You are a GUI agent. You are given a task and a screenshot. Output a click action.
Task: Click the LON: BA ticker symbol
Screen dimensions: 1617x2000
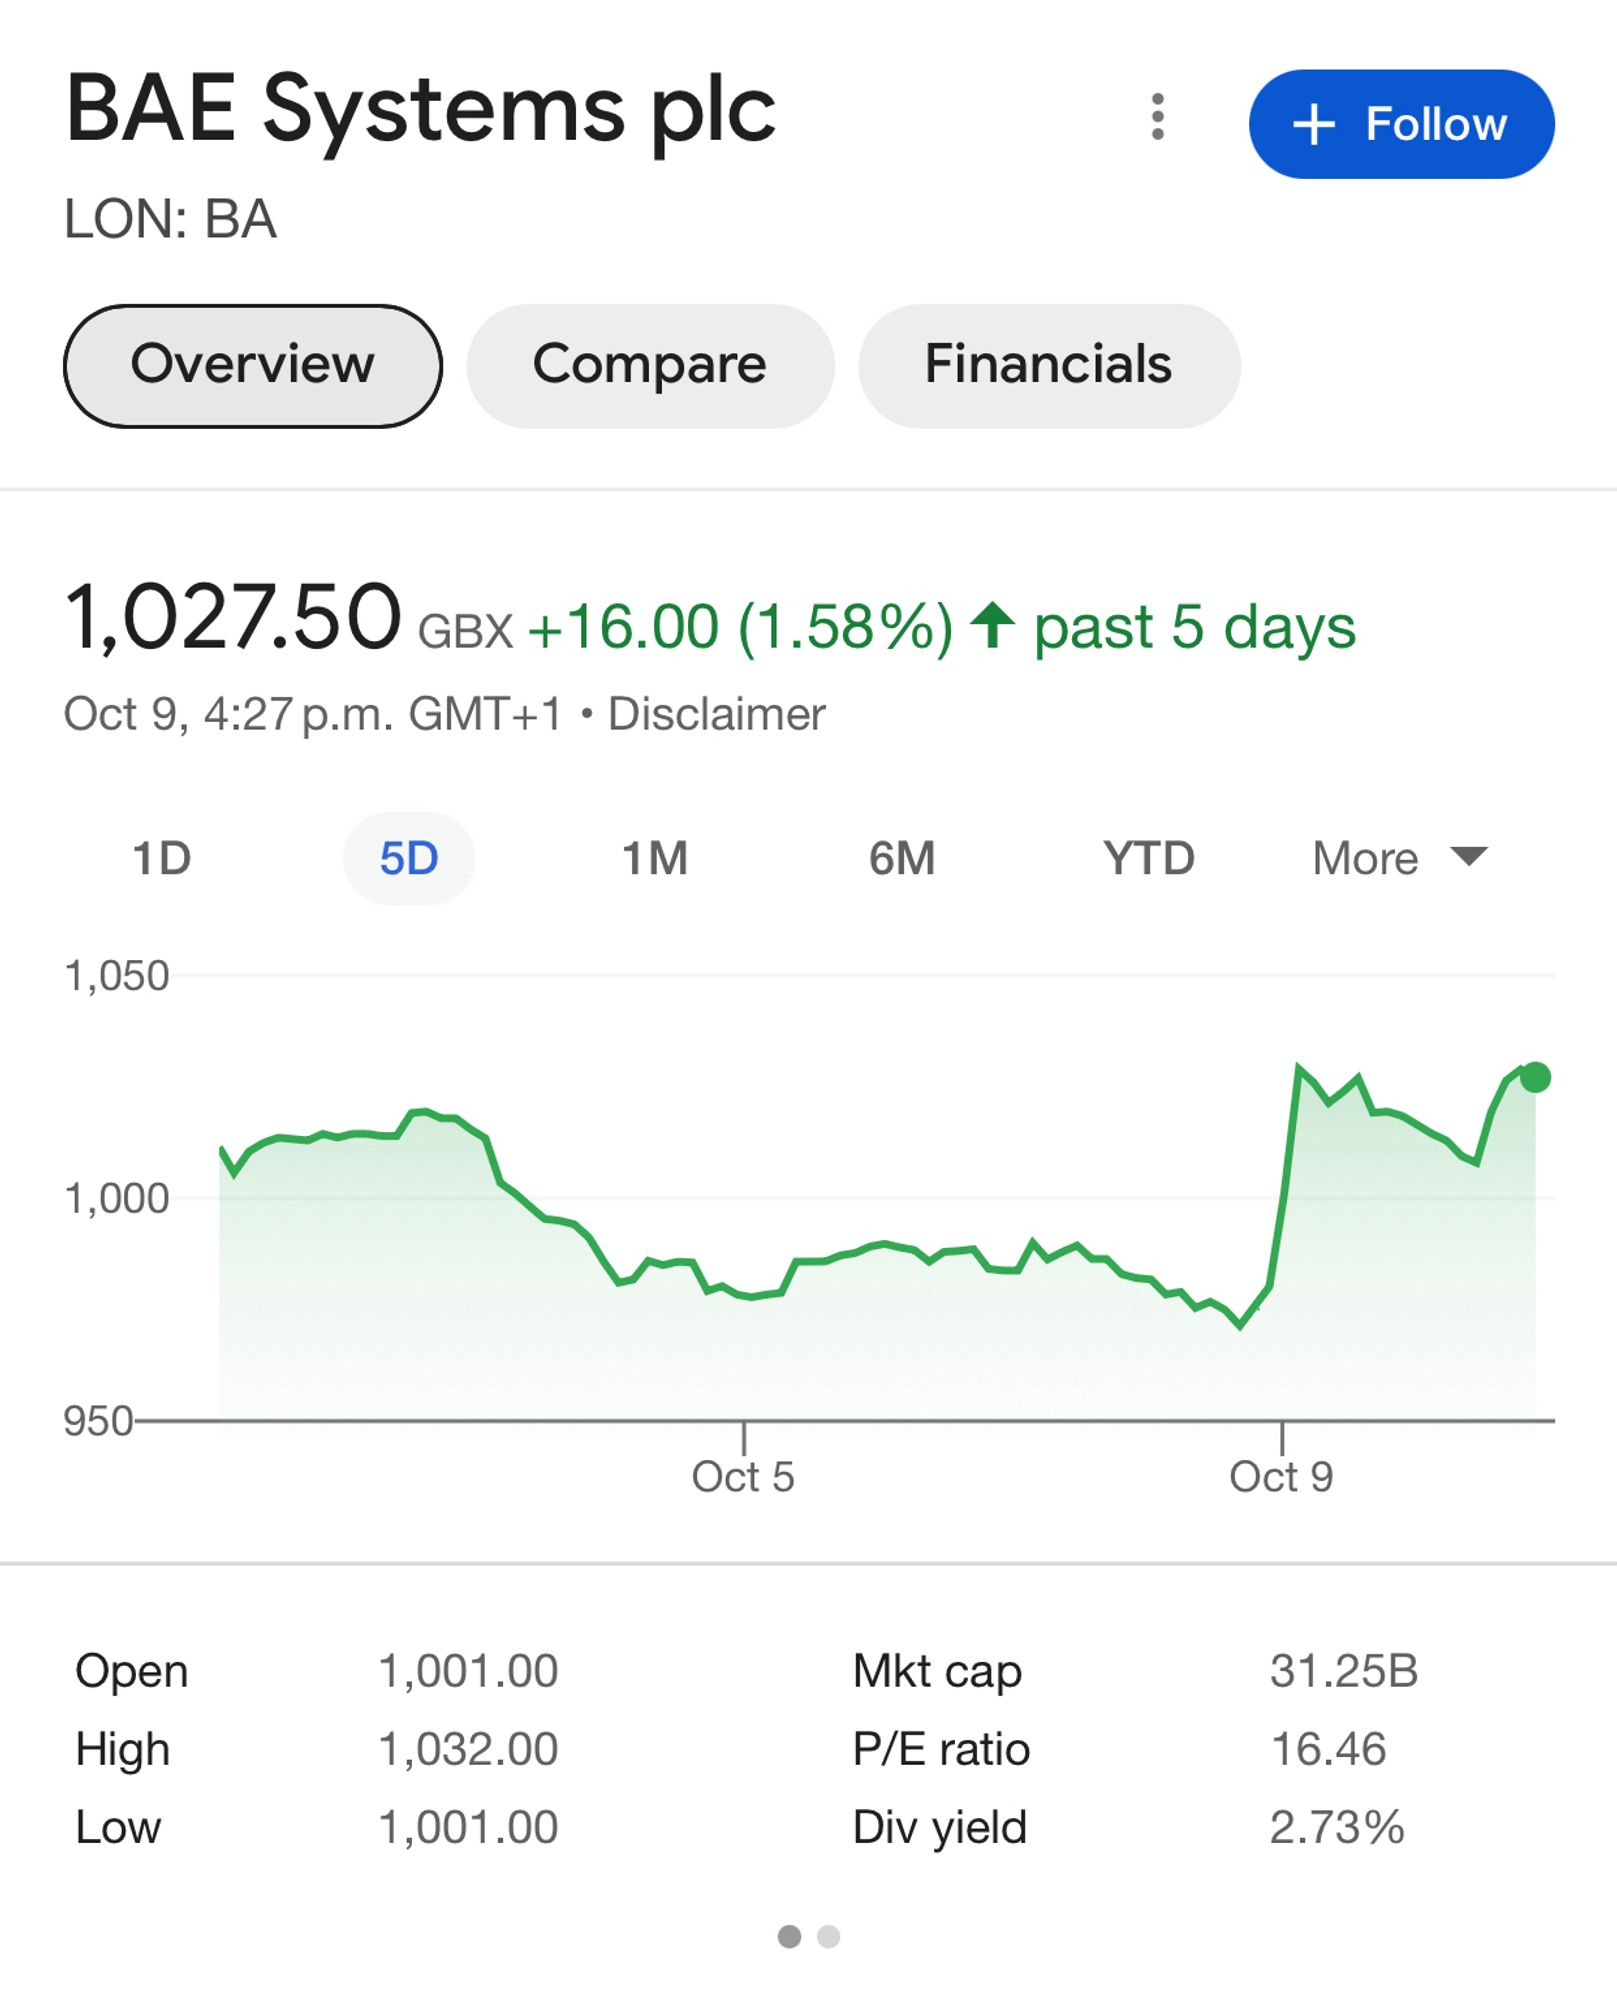(170, 220)
